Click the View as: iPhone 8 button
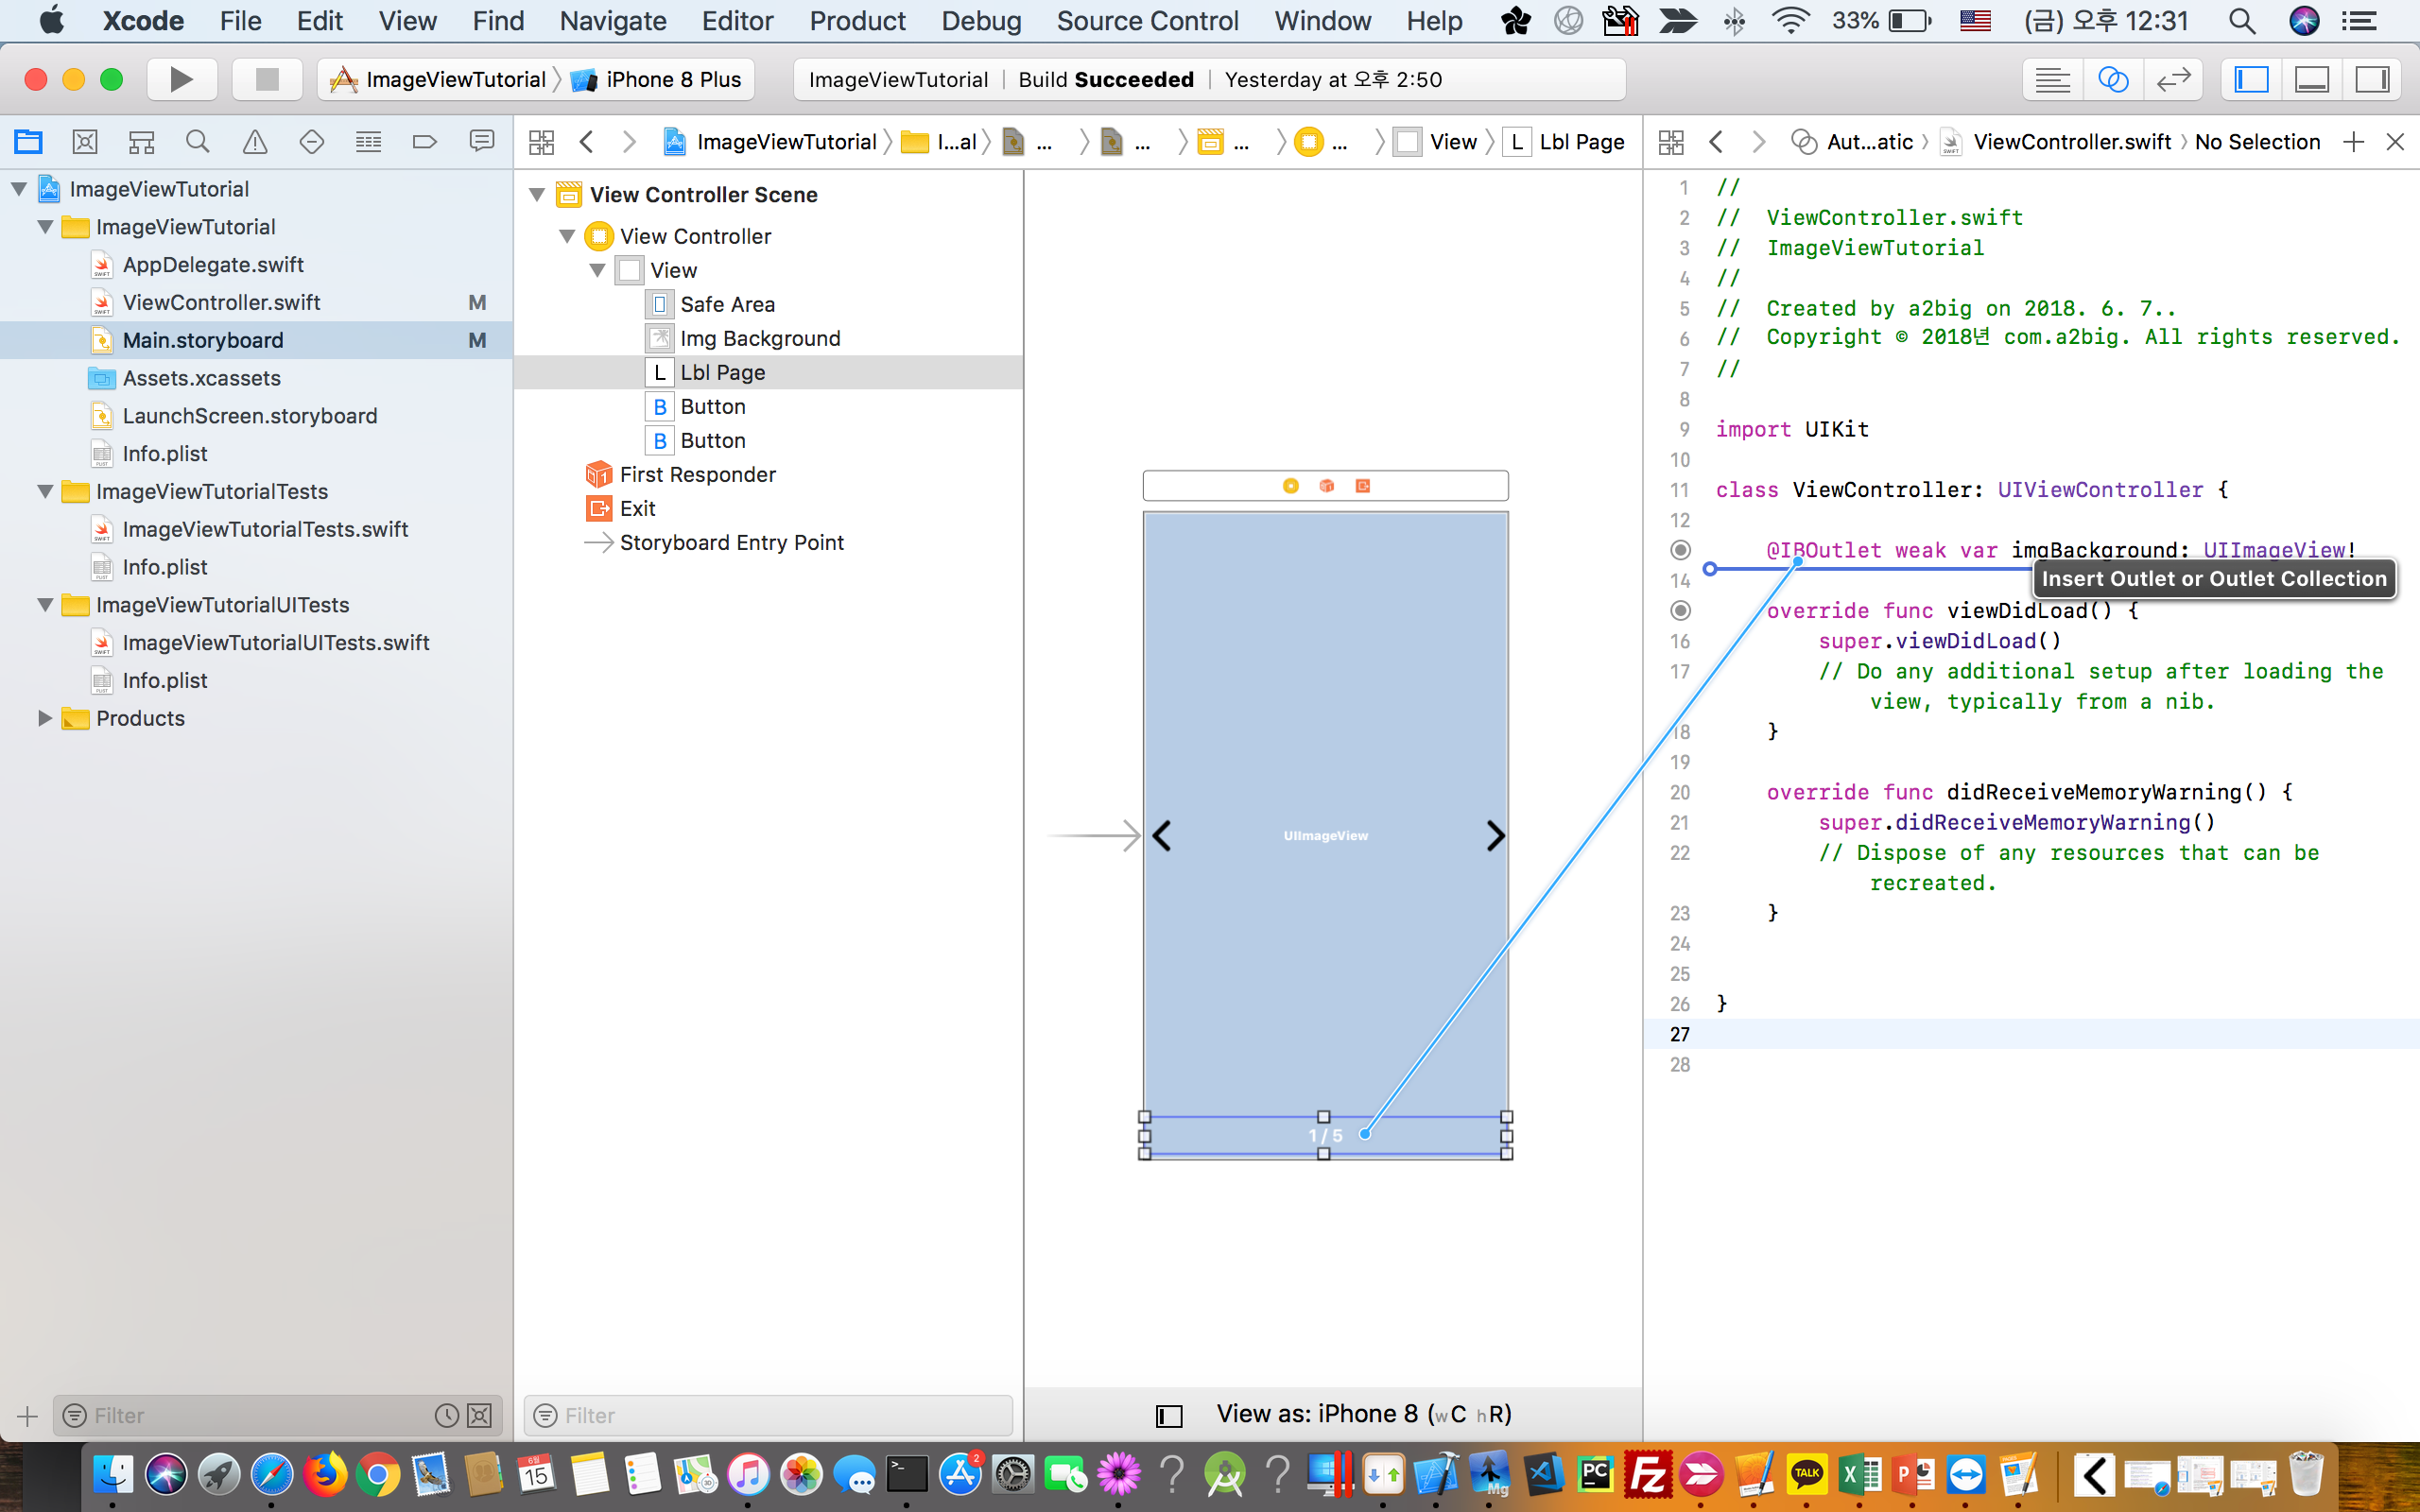This screenshot has width=2420, height=1512. (1363, 1414)
